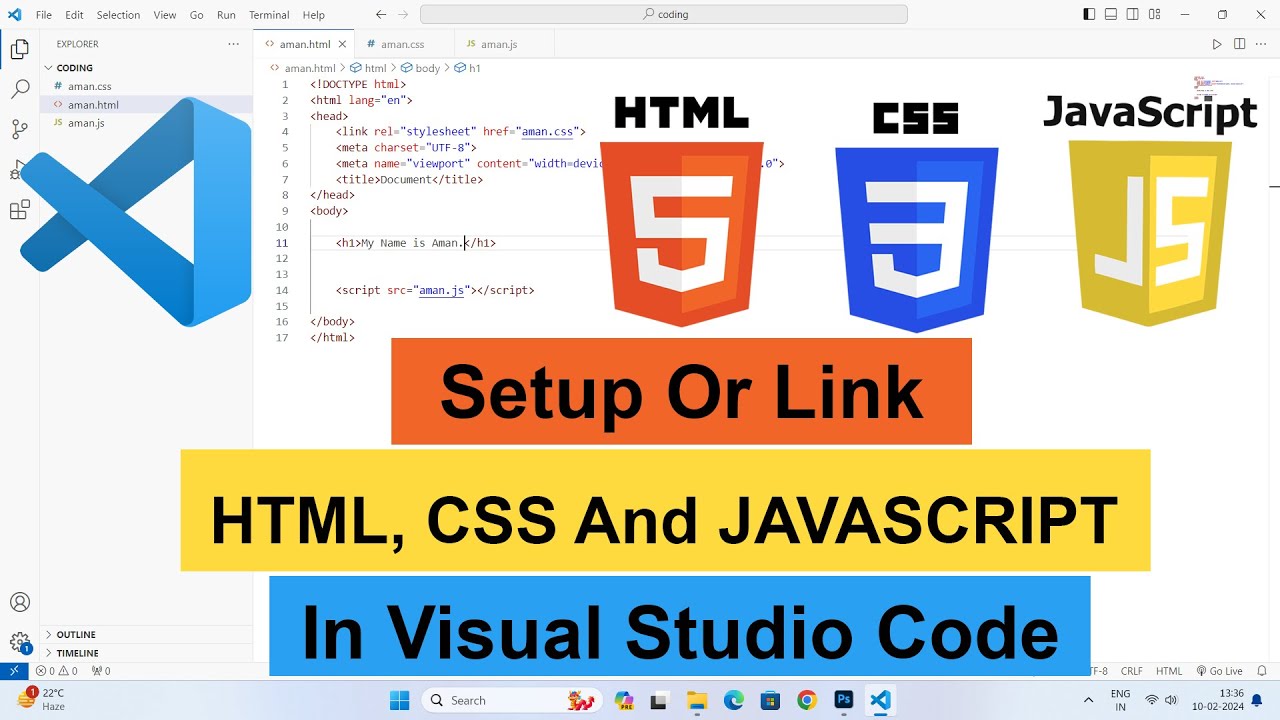Open Photoshop from the taskbar
Image resolution: width=1280 pixels, height=720 pixels.
click(x=843, y=700)
